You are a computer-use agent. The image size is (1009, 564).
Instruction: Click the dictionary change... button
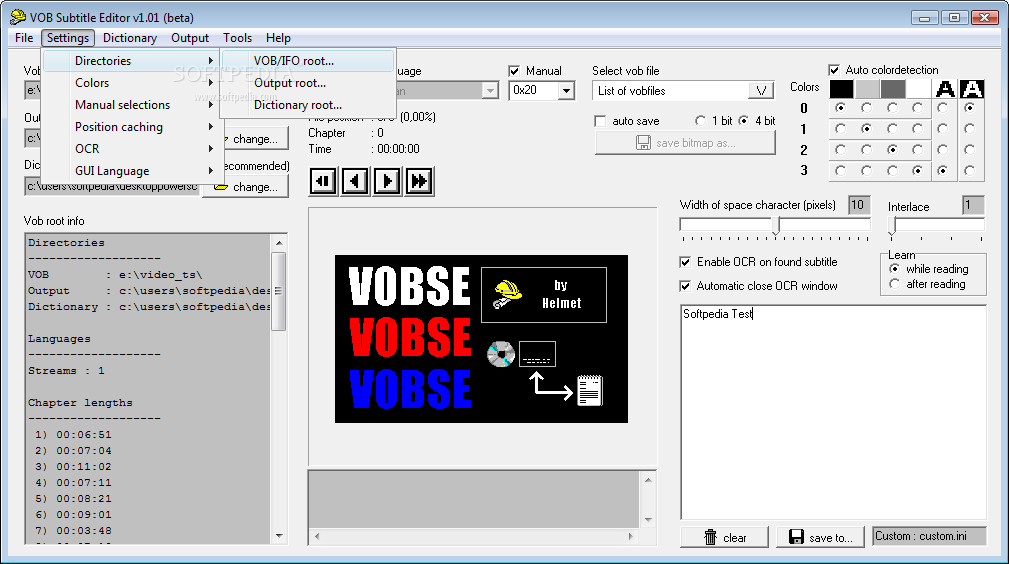pos(246,187)
